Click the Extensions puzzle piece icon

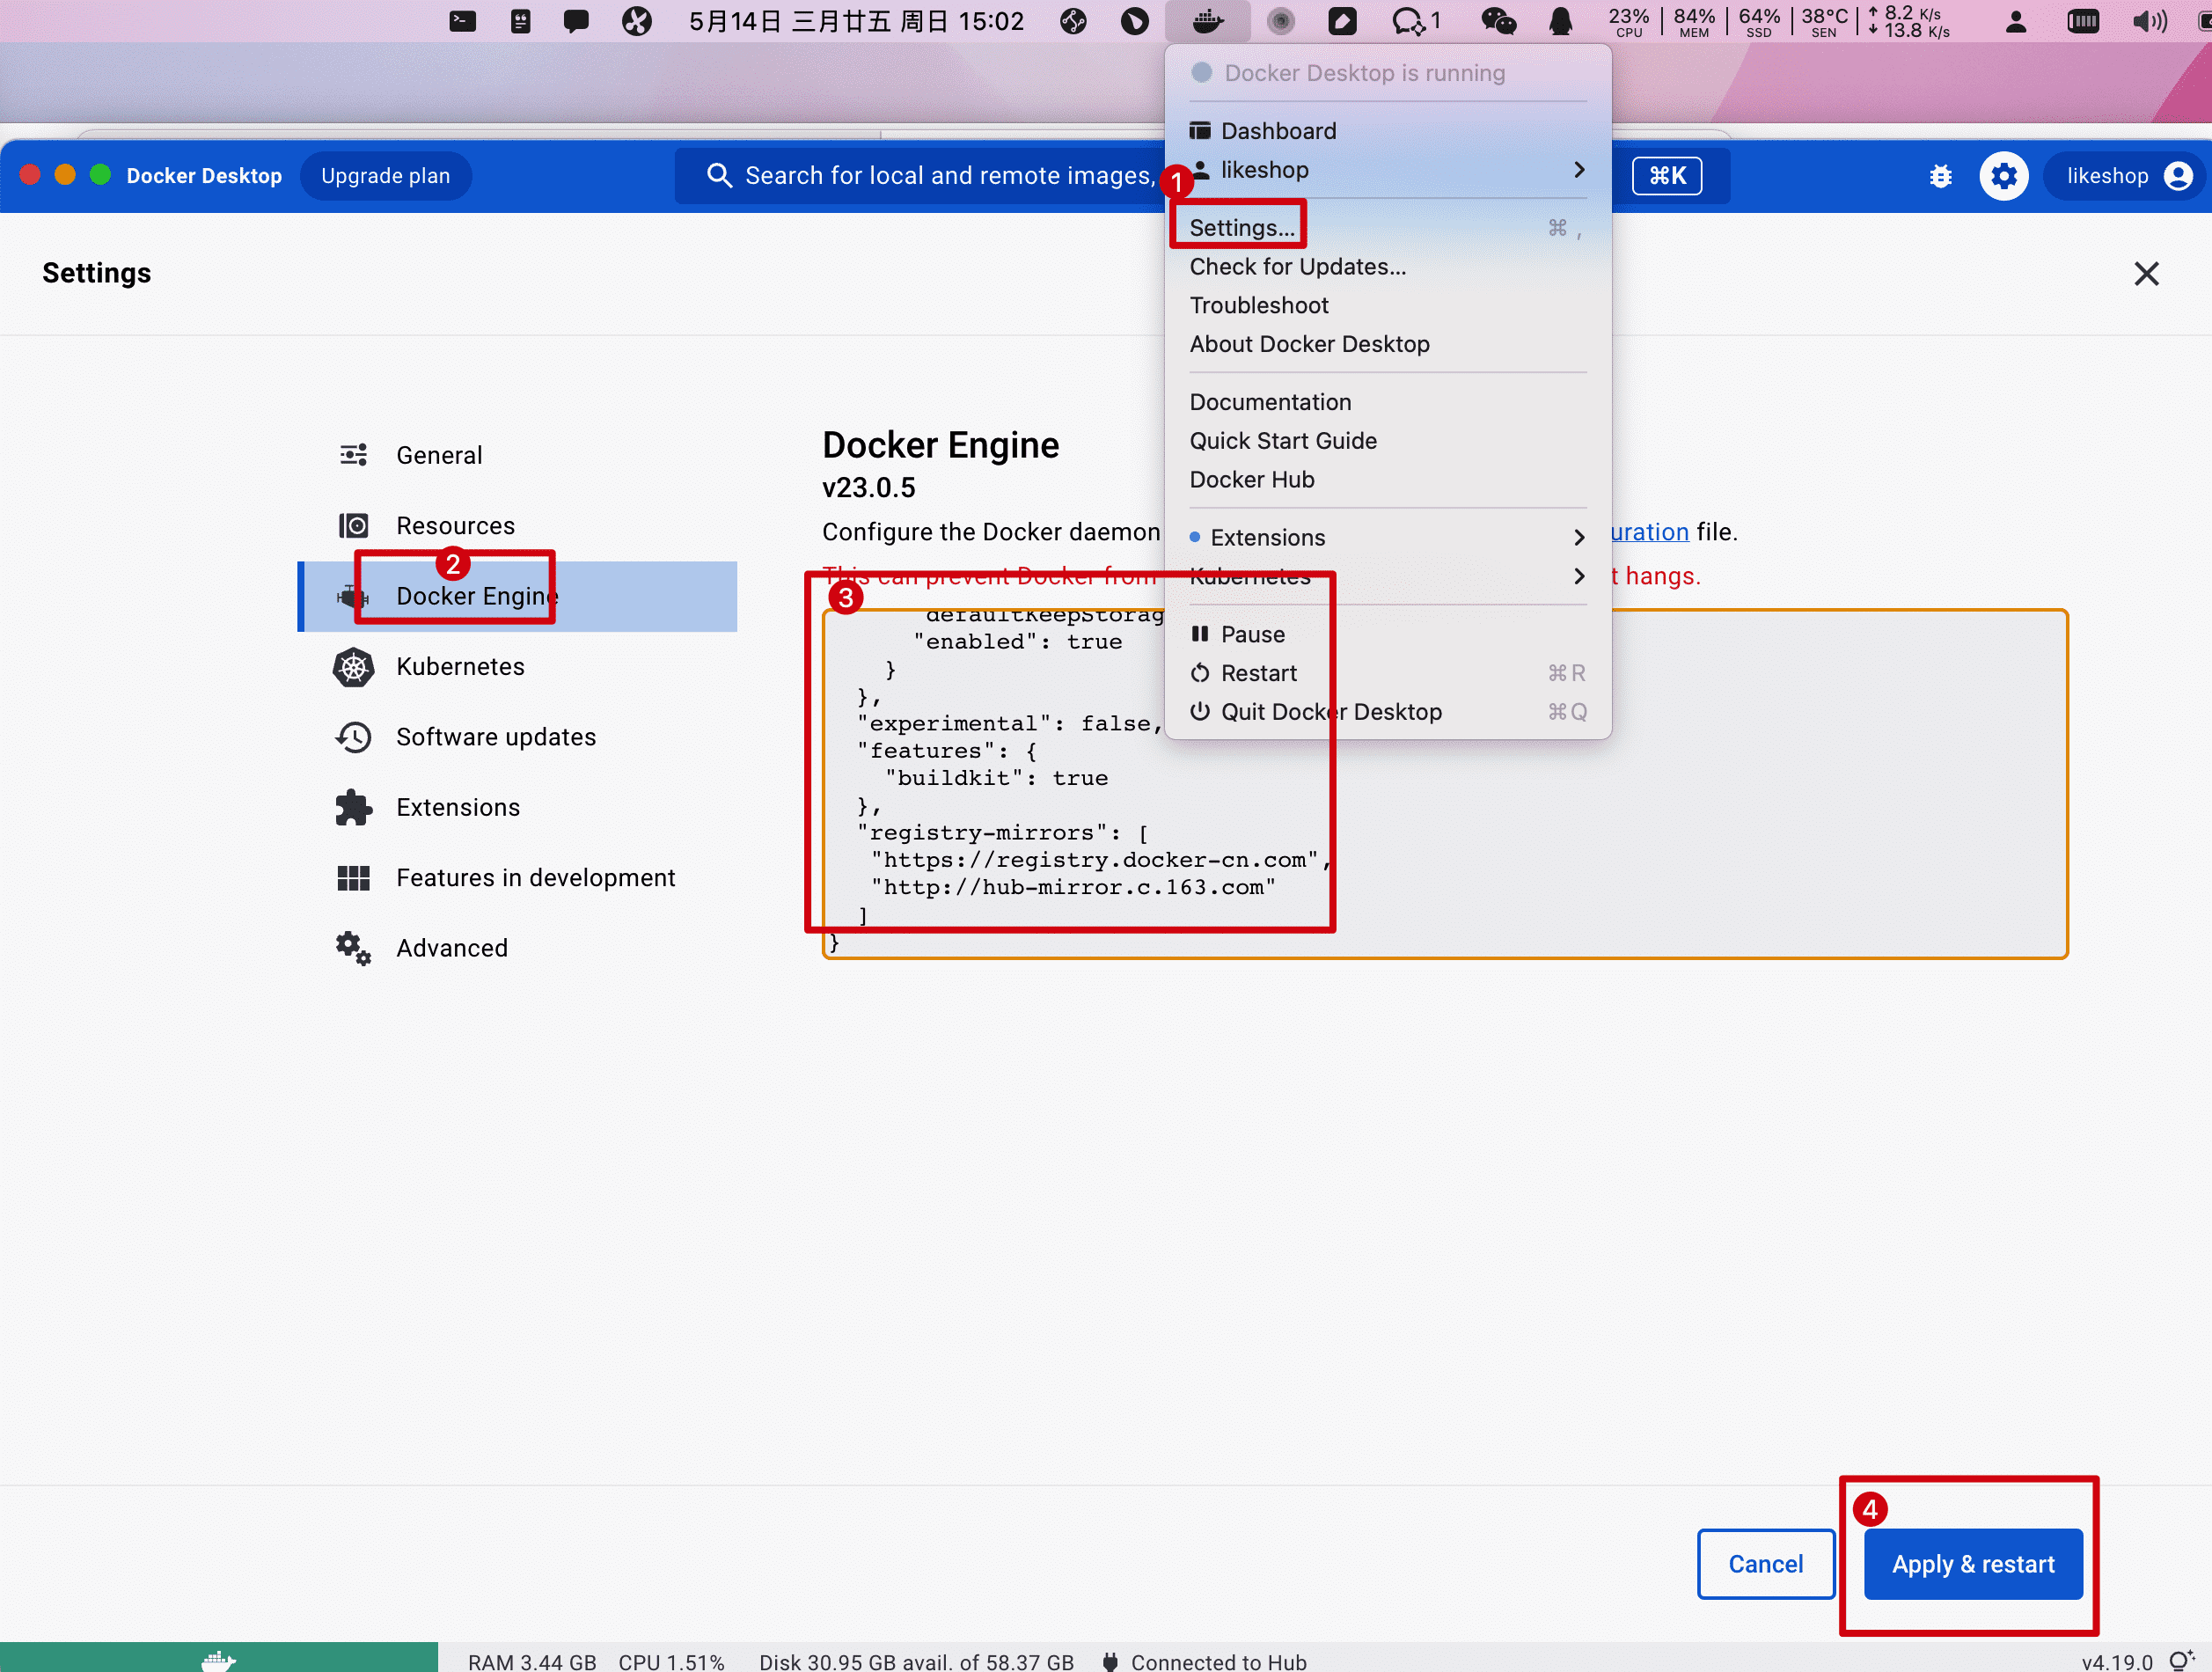pyautogui.click(x=353, y=807)
